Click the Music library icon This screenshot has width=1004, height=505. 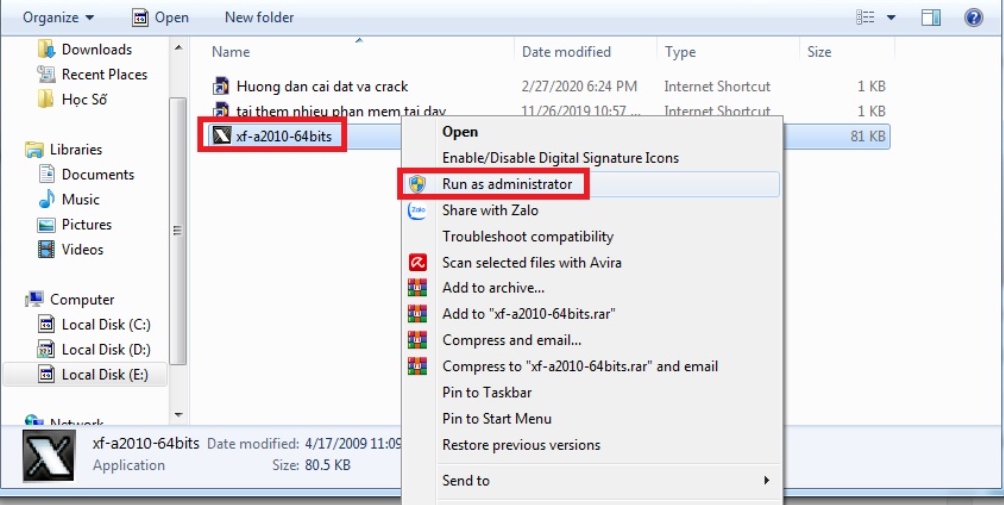[x=47, y=200]
